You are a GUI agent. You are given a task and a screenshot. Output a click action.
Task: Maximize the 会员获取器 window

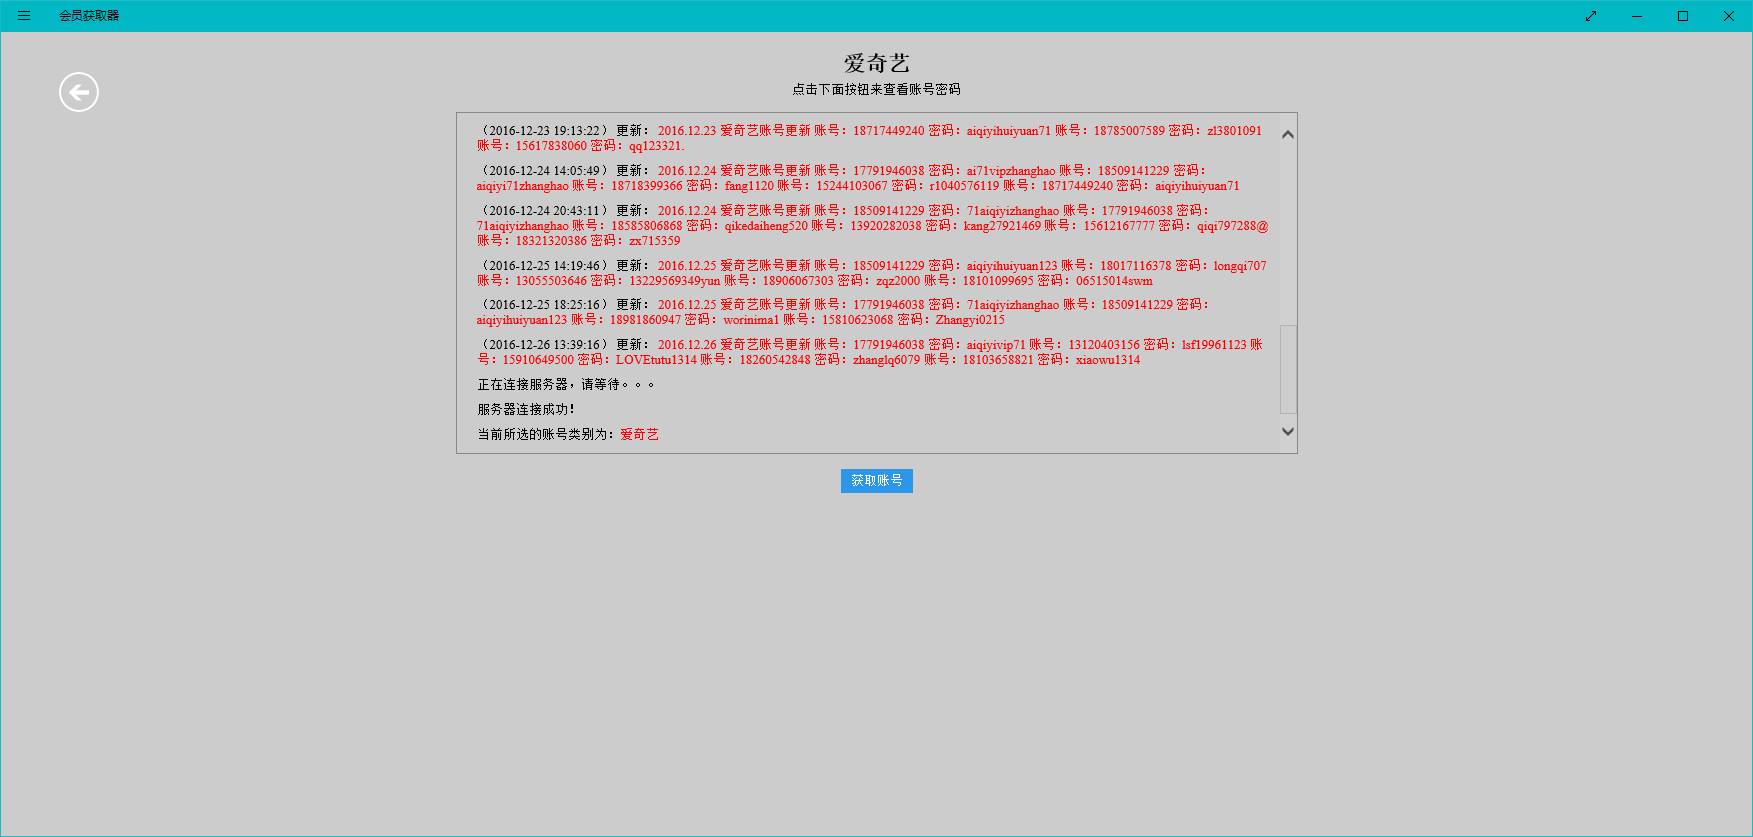click(1683, 16)
